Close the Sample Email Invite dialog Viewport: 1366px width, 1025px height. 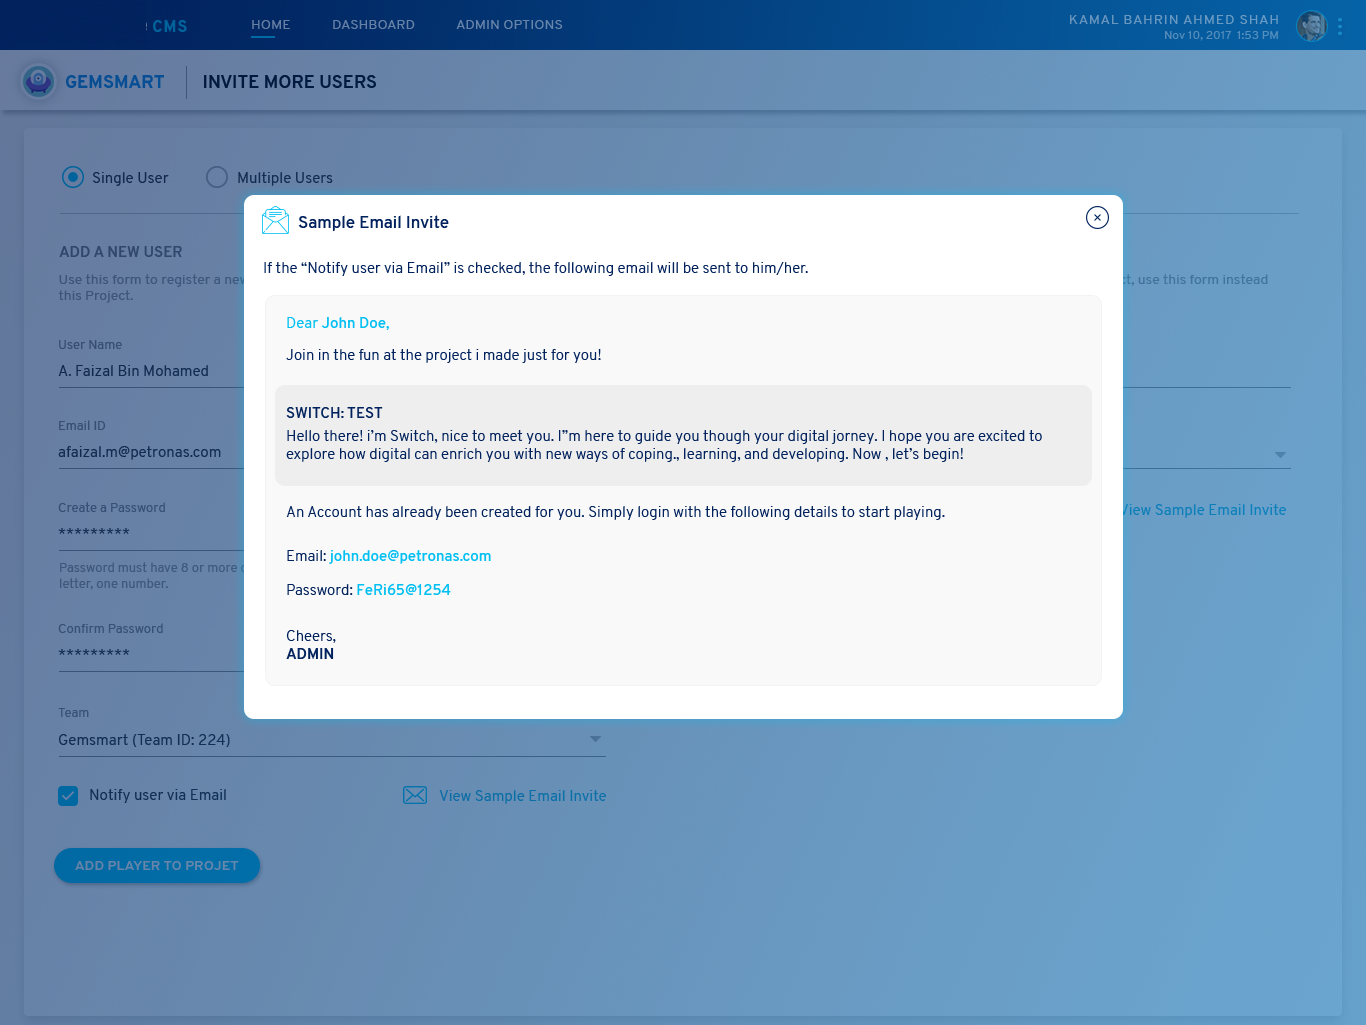tap(1097, 218)
